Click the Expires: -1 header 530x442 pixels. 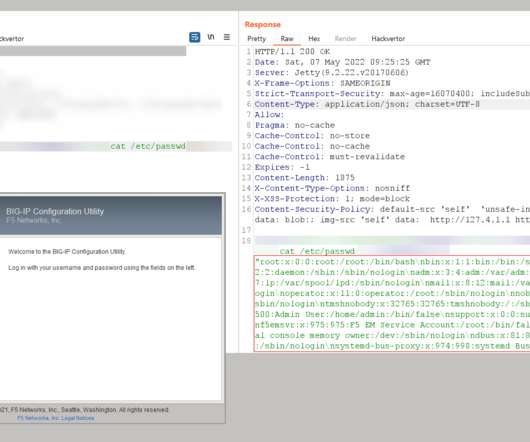pos(282,167)
